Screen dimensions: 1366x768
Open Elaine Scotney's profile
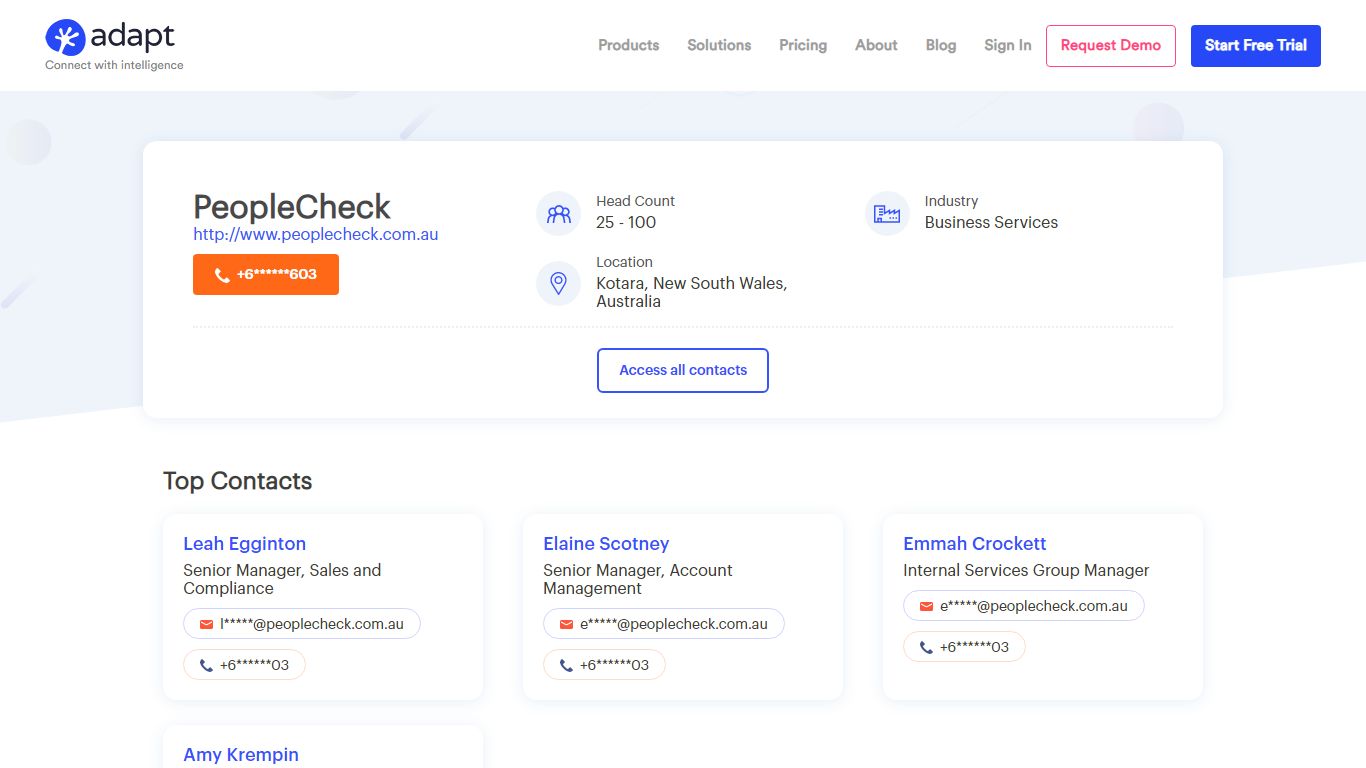click(606, 544)
